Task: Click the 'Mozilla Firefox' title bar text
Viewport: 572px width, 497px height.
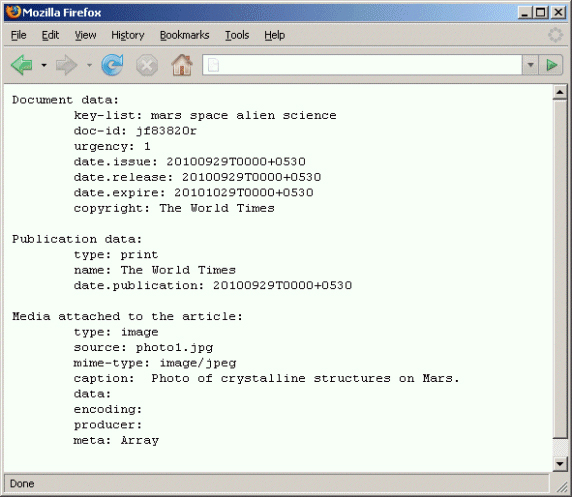Action: (x=62, y=13)
